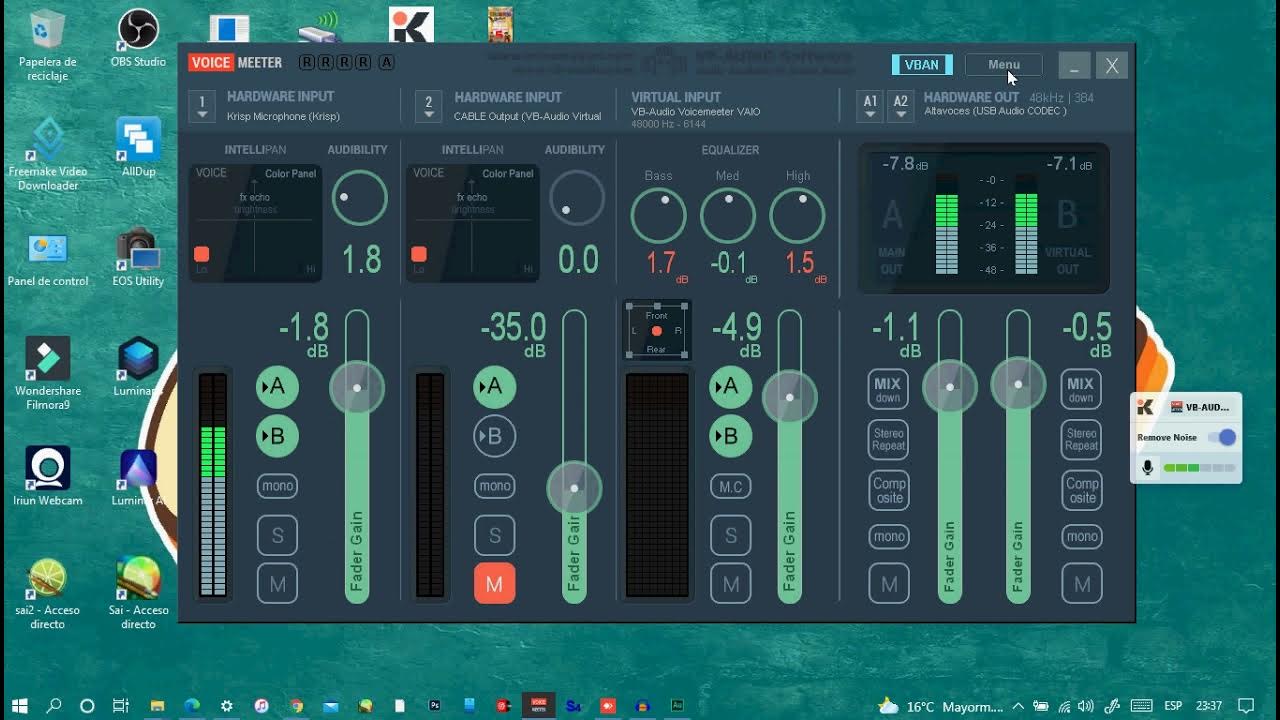Image resolution: width=1280 pixels, height=720 pixels.
Task: Click the Krisp logo in the widget
Action: 1146,407
